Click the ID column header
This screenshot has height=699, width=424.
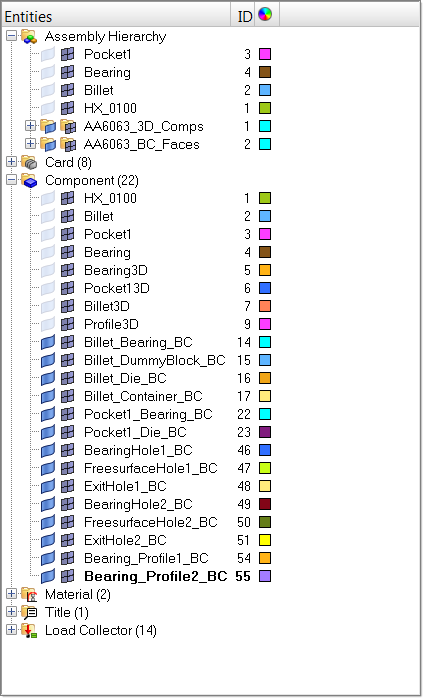pyautogui.click(x=243, y=16)
